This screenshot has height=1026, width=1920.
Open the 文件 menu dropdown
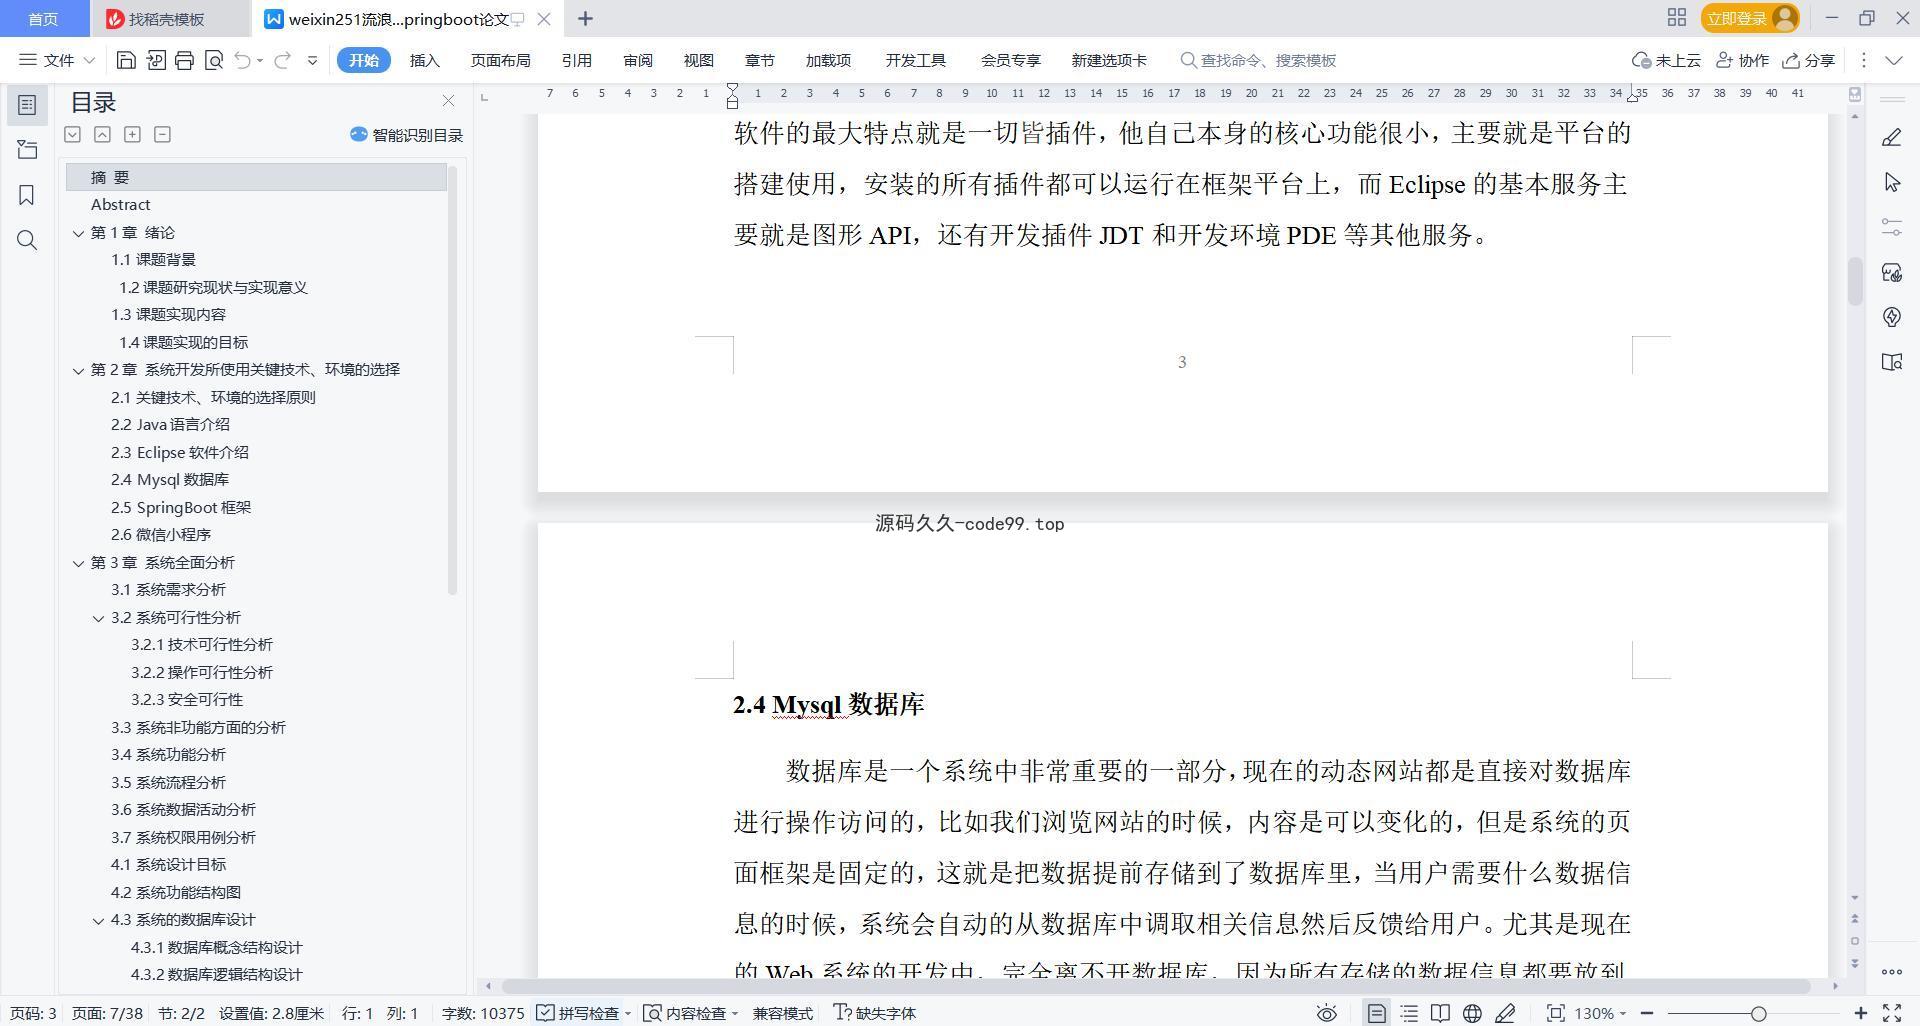(x=57, y=60)
